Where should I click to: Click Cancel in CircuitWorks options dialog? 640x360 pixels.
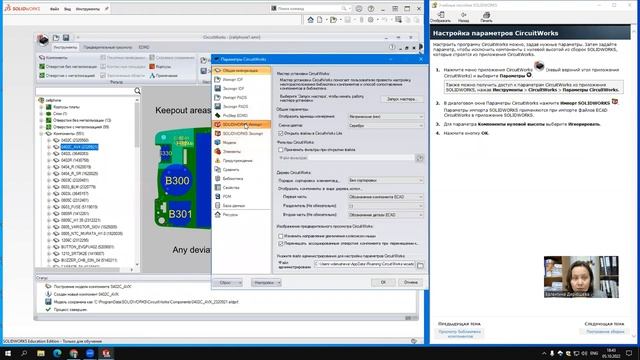pyautogui.click(x=411, y=282)
